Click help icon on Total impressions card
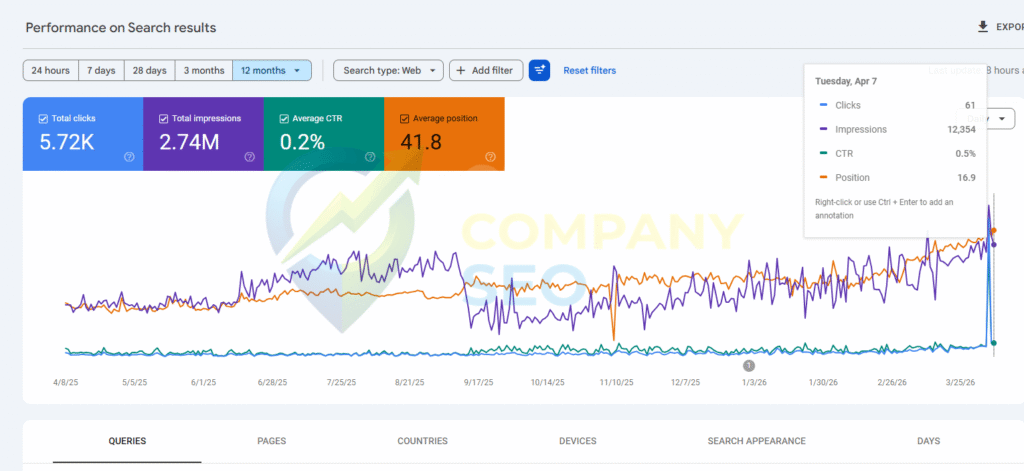The image size is (1024, 471). point(249,157)
